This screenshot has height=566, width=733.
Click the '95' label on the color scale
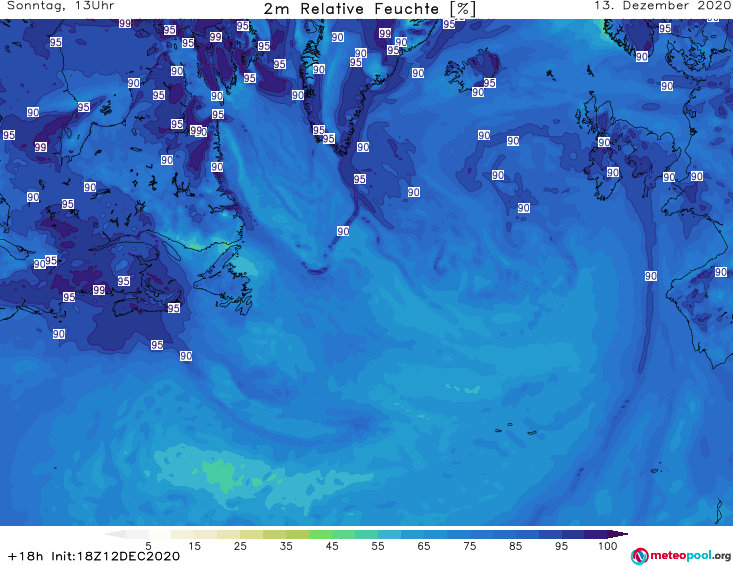coord(561,546)
